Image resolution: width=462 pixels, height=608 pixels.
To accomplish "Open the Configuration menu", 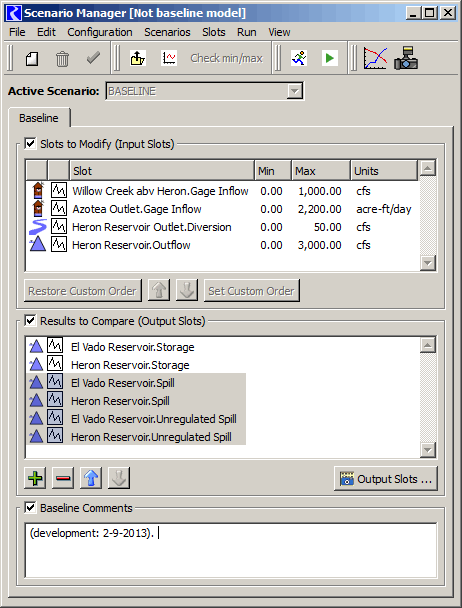I will pyautogui.click(x=100, y=32).
